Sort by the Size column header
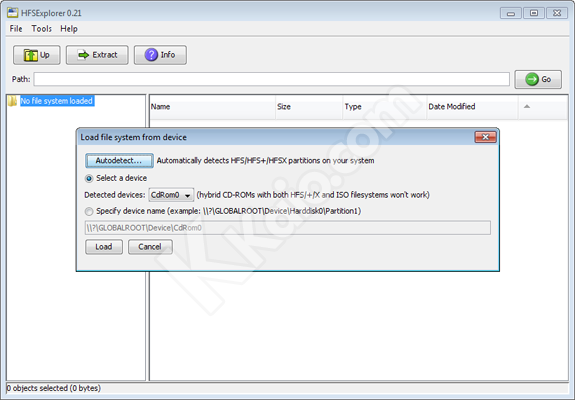 (309, 107)
